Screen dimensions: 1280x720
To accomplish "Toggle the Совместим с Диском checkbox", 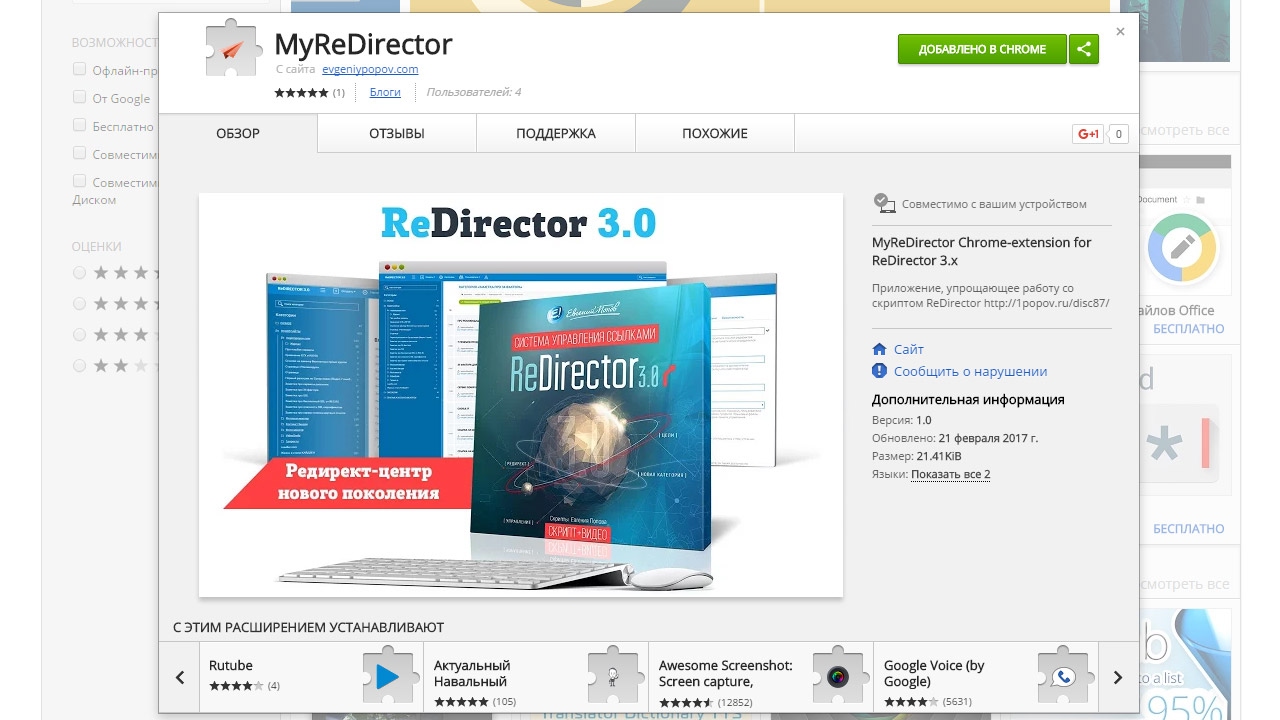I will pos(80,181).
